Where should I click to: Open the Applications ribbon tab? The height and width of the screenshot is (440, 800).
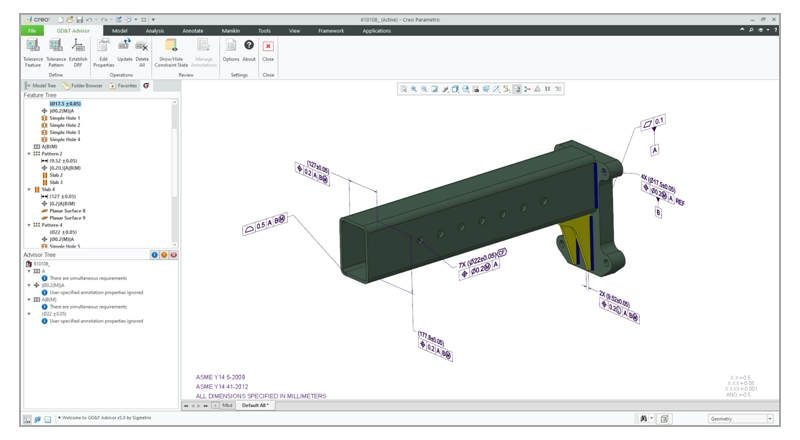pos(377,31)
